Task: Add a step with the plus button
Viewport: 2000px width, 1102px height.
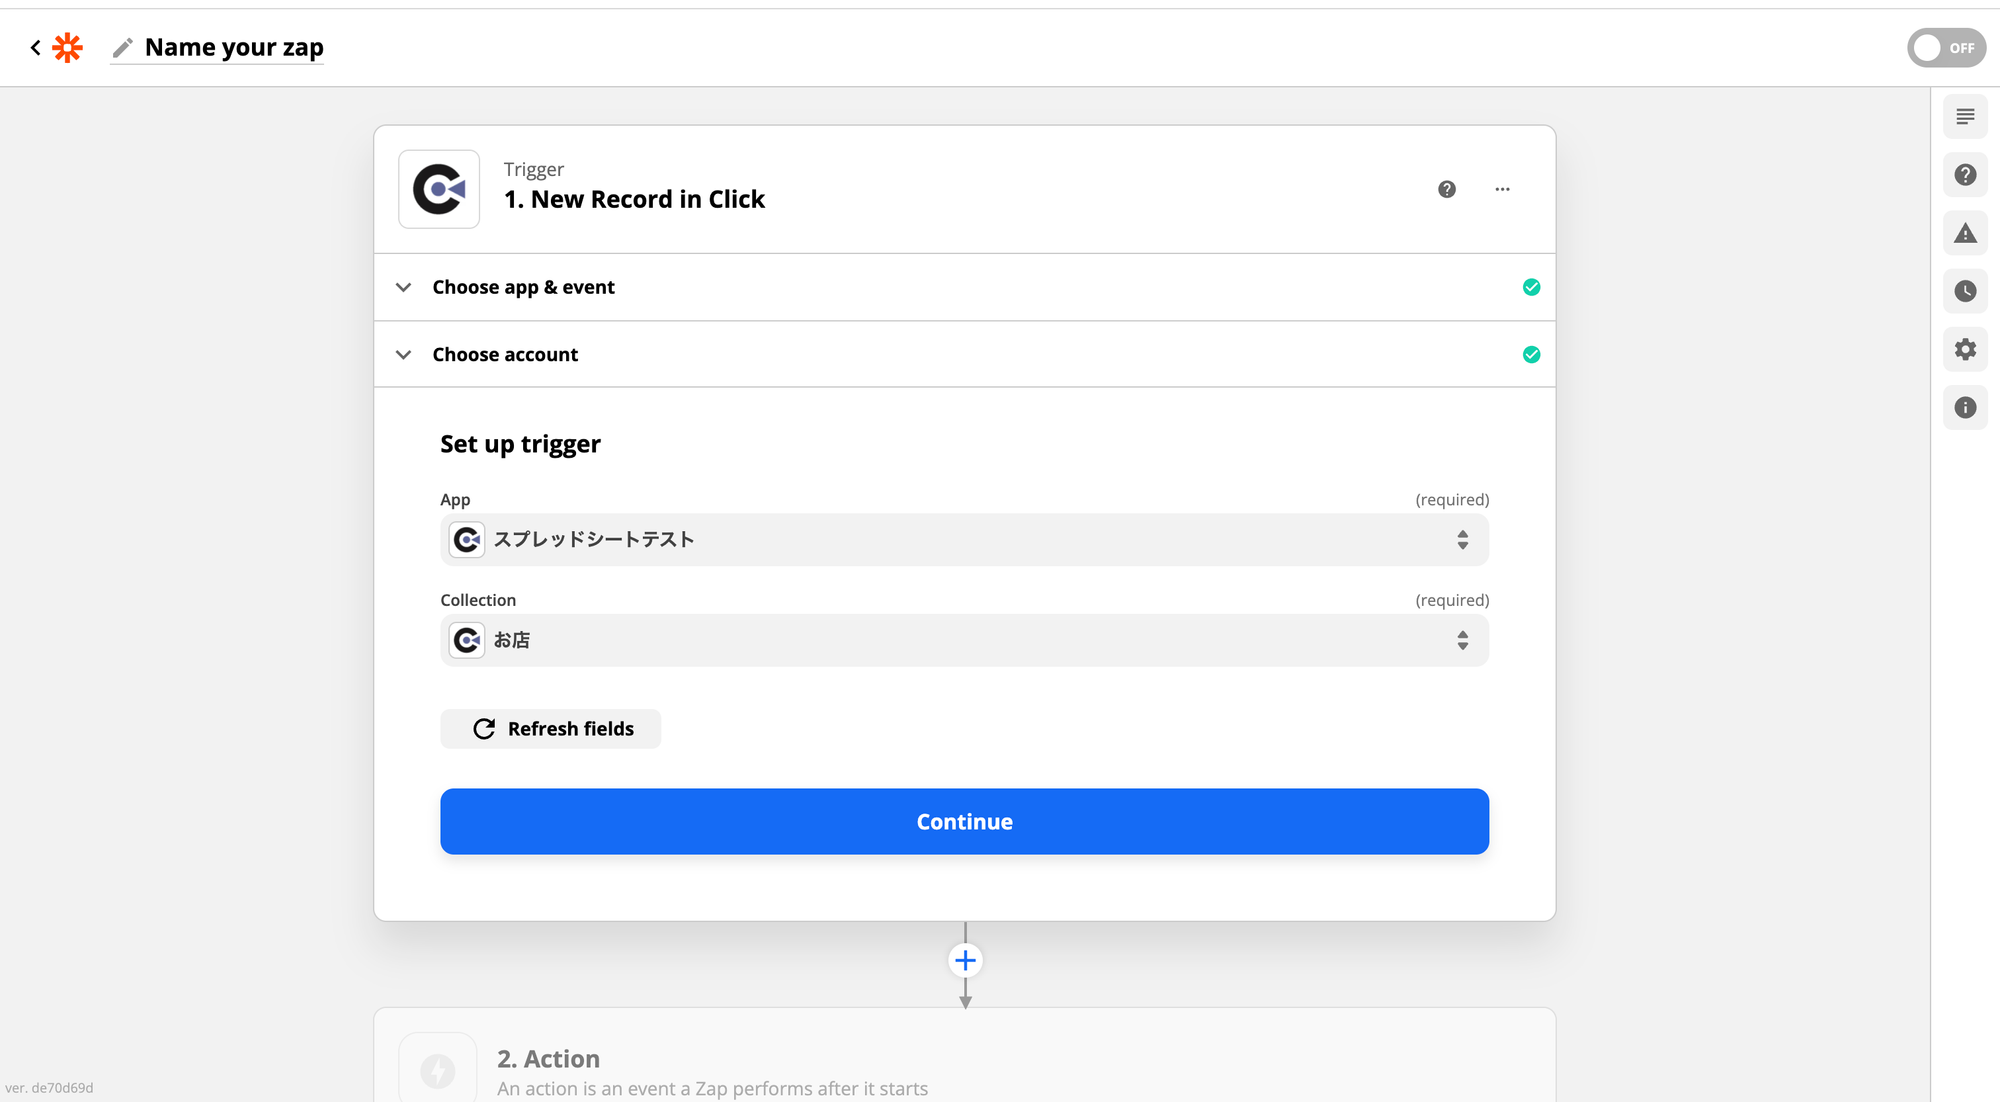Action: click(x=965, y=961)
